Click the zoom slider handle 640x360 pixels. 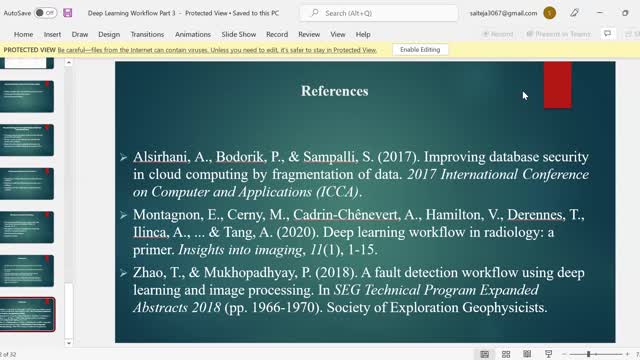tap(589, 354)
